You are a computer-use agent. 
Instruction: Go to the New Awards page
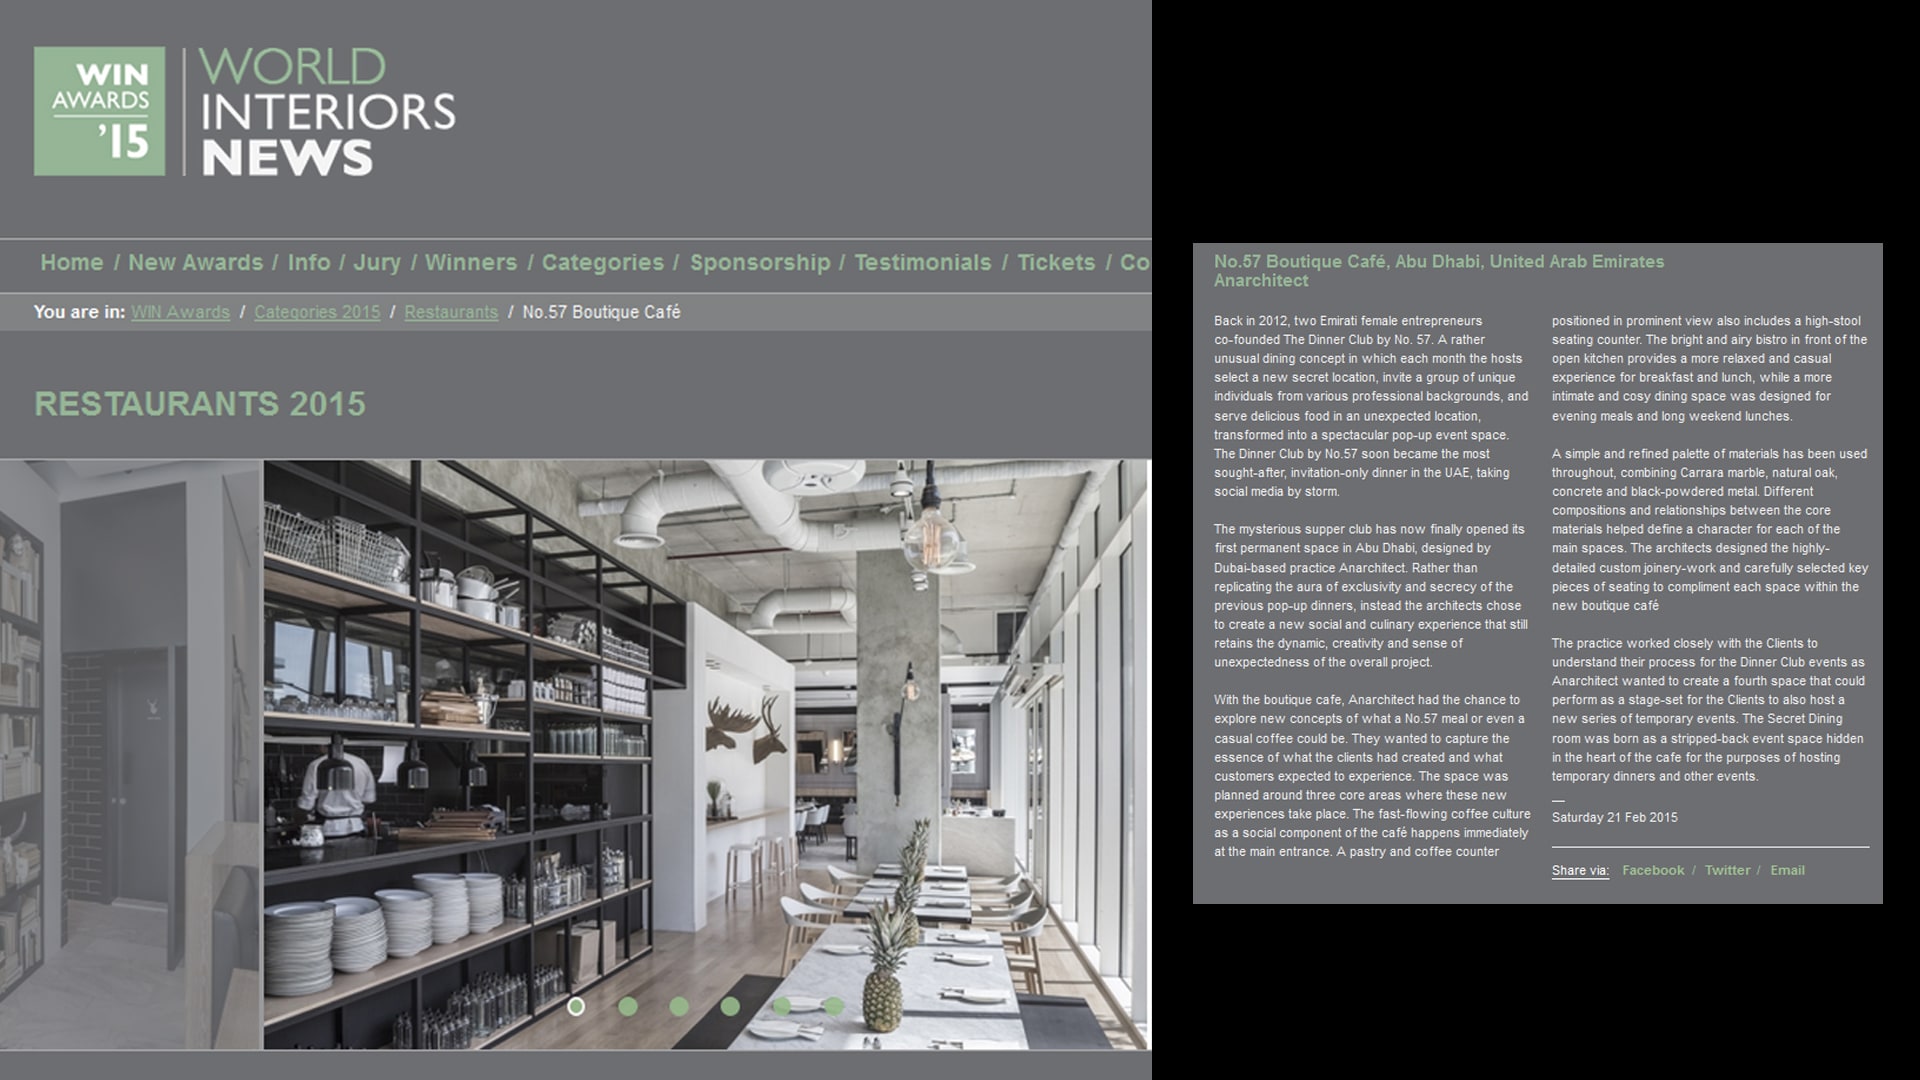tap(195, 263)
